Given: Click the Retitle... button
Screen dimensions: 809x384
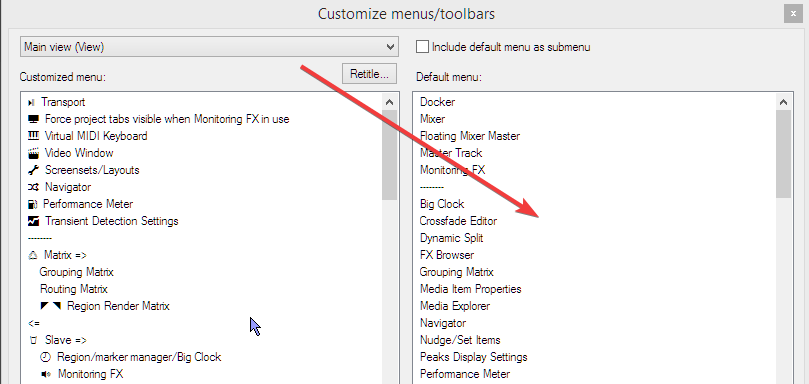Looking at the screenshot, I should 369,74.
